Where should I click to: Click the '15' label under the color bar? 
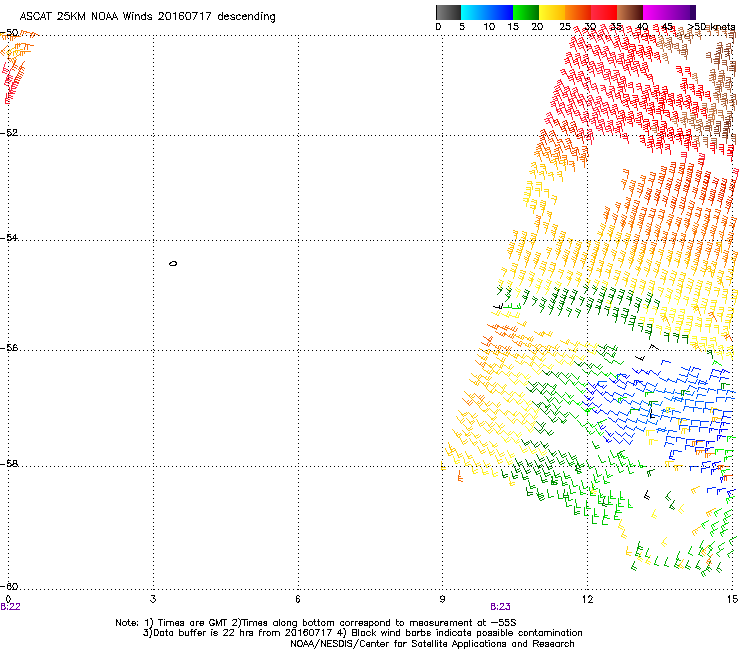[x=513, y=27]
